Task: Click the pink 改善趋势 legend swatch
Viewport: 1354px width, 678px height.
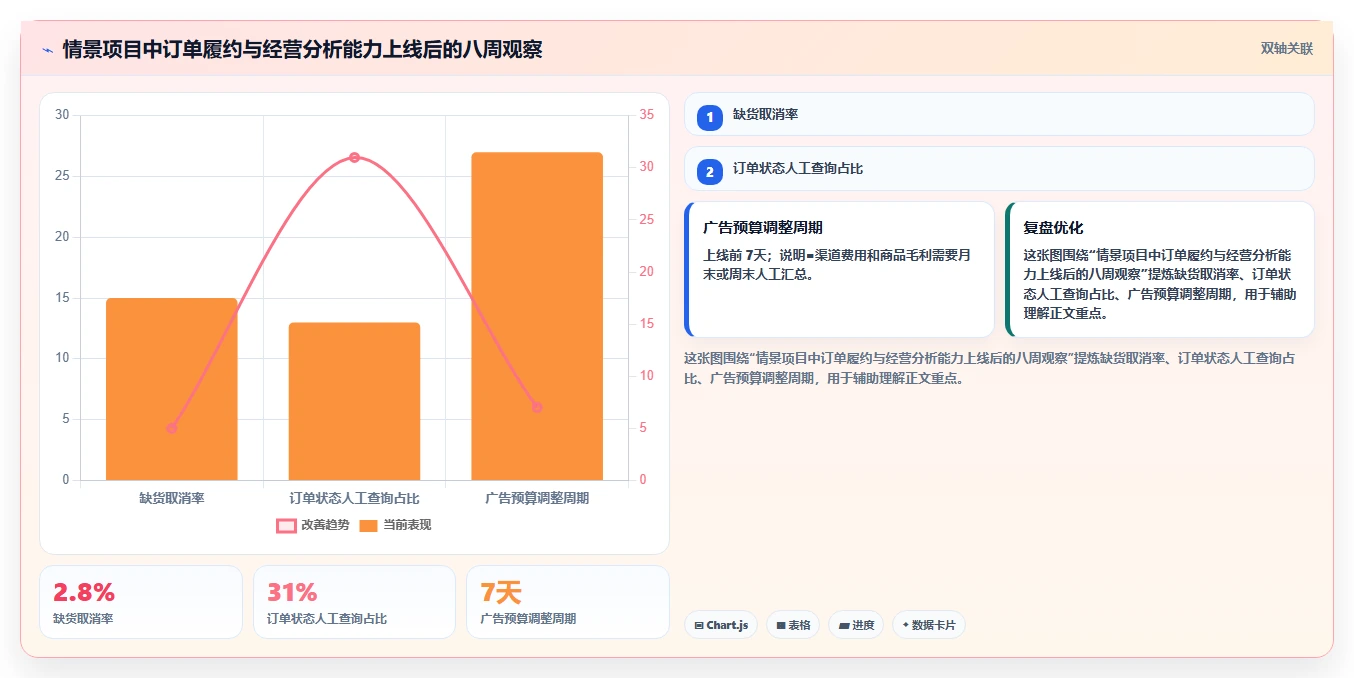Action: [x=286, y=526]
